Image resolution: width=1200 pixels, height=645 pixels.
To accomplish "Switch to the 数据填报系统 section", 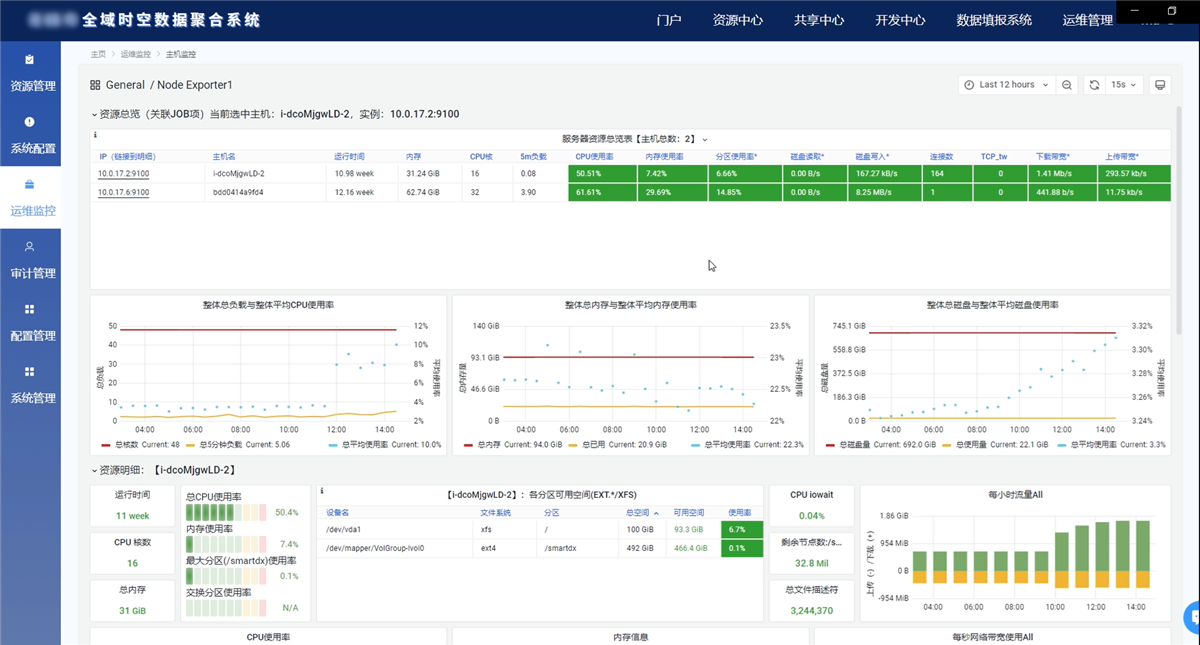I will (x=992, y=19).
